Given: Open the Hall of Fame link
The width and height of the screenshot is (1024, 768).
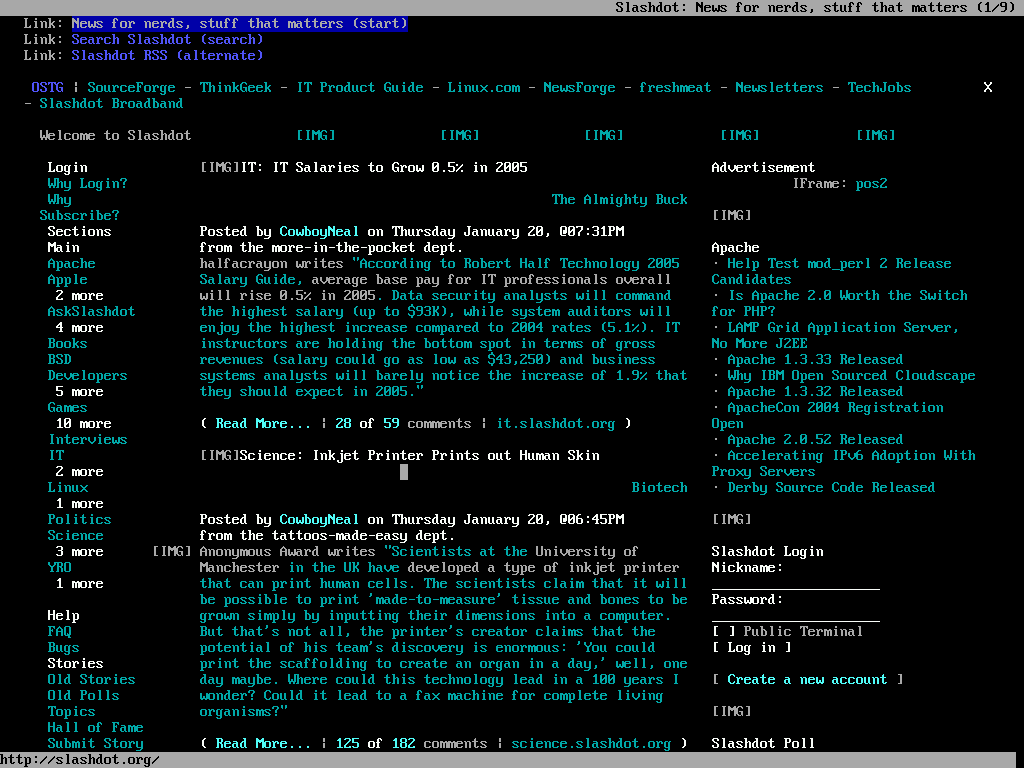Looking at the screenshot, I should [x=95, y=728].
